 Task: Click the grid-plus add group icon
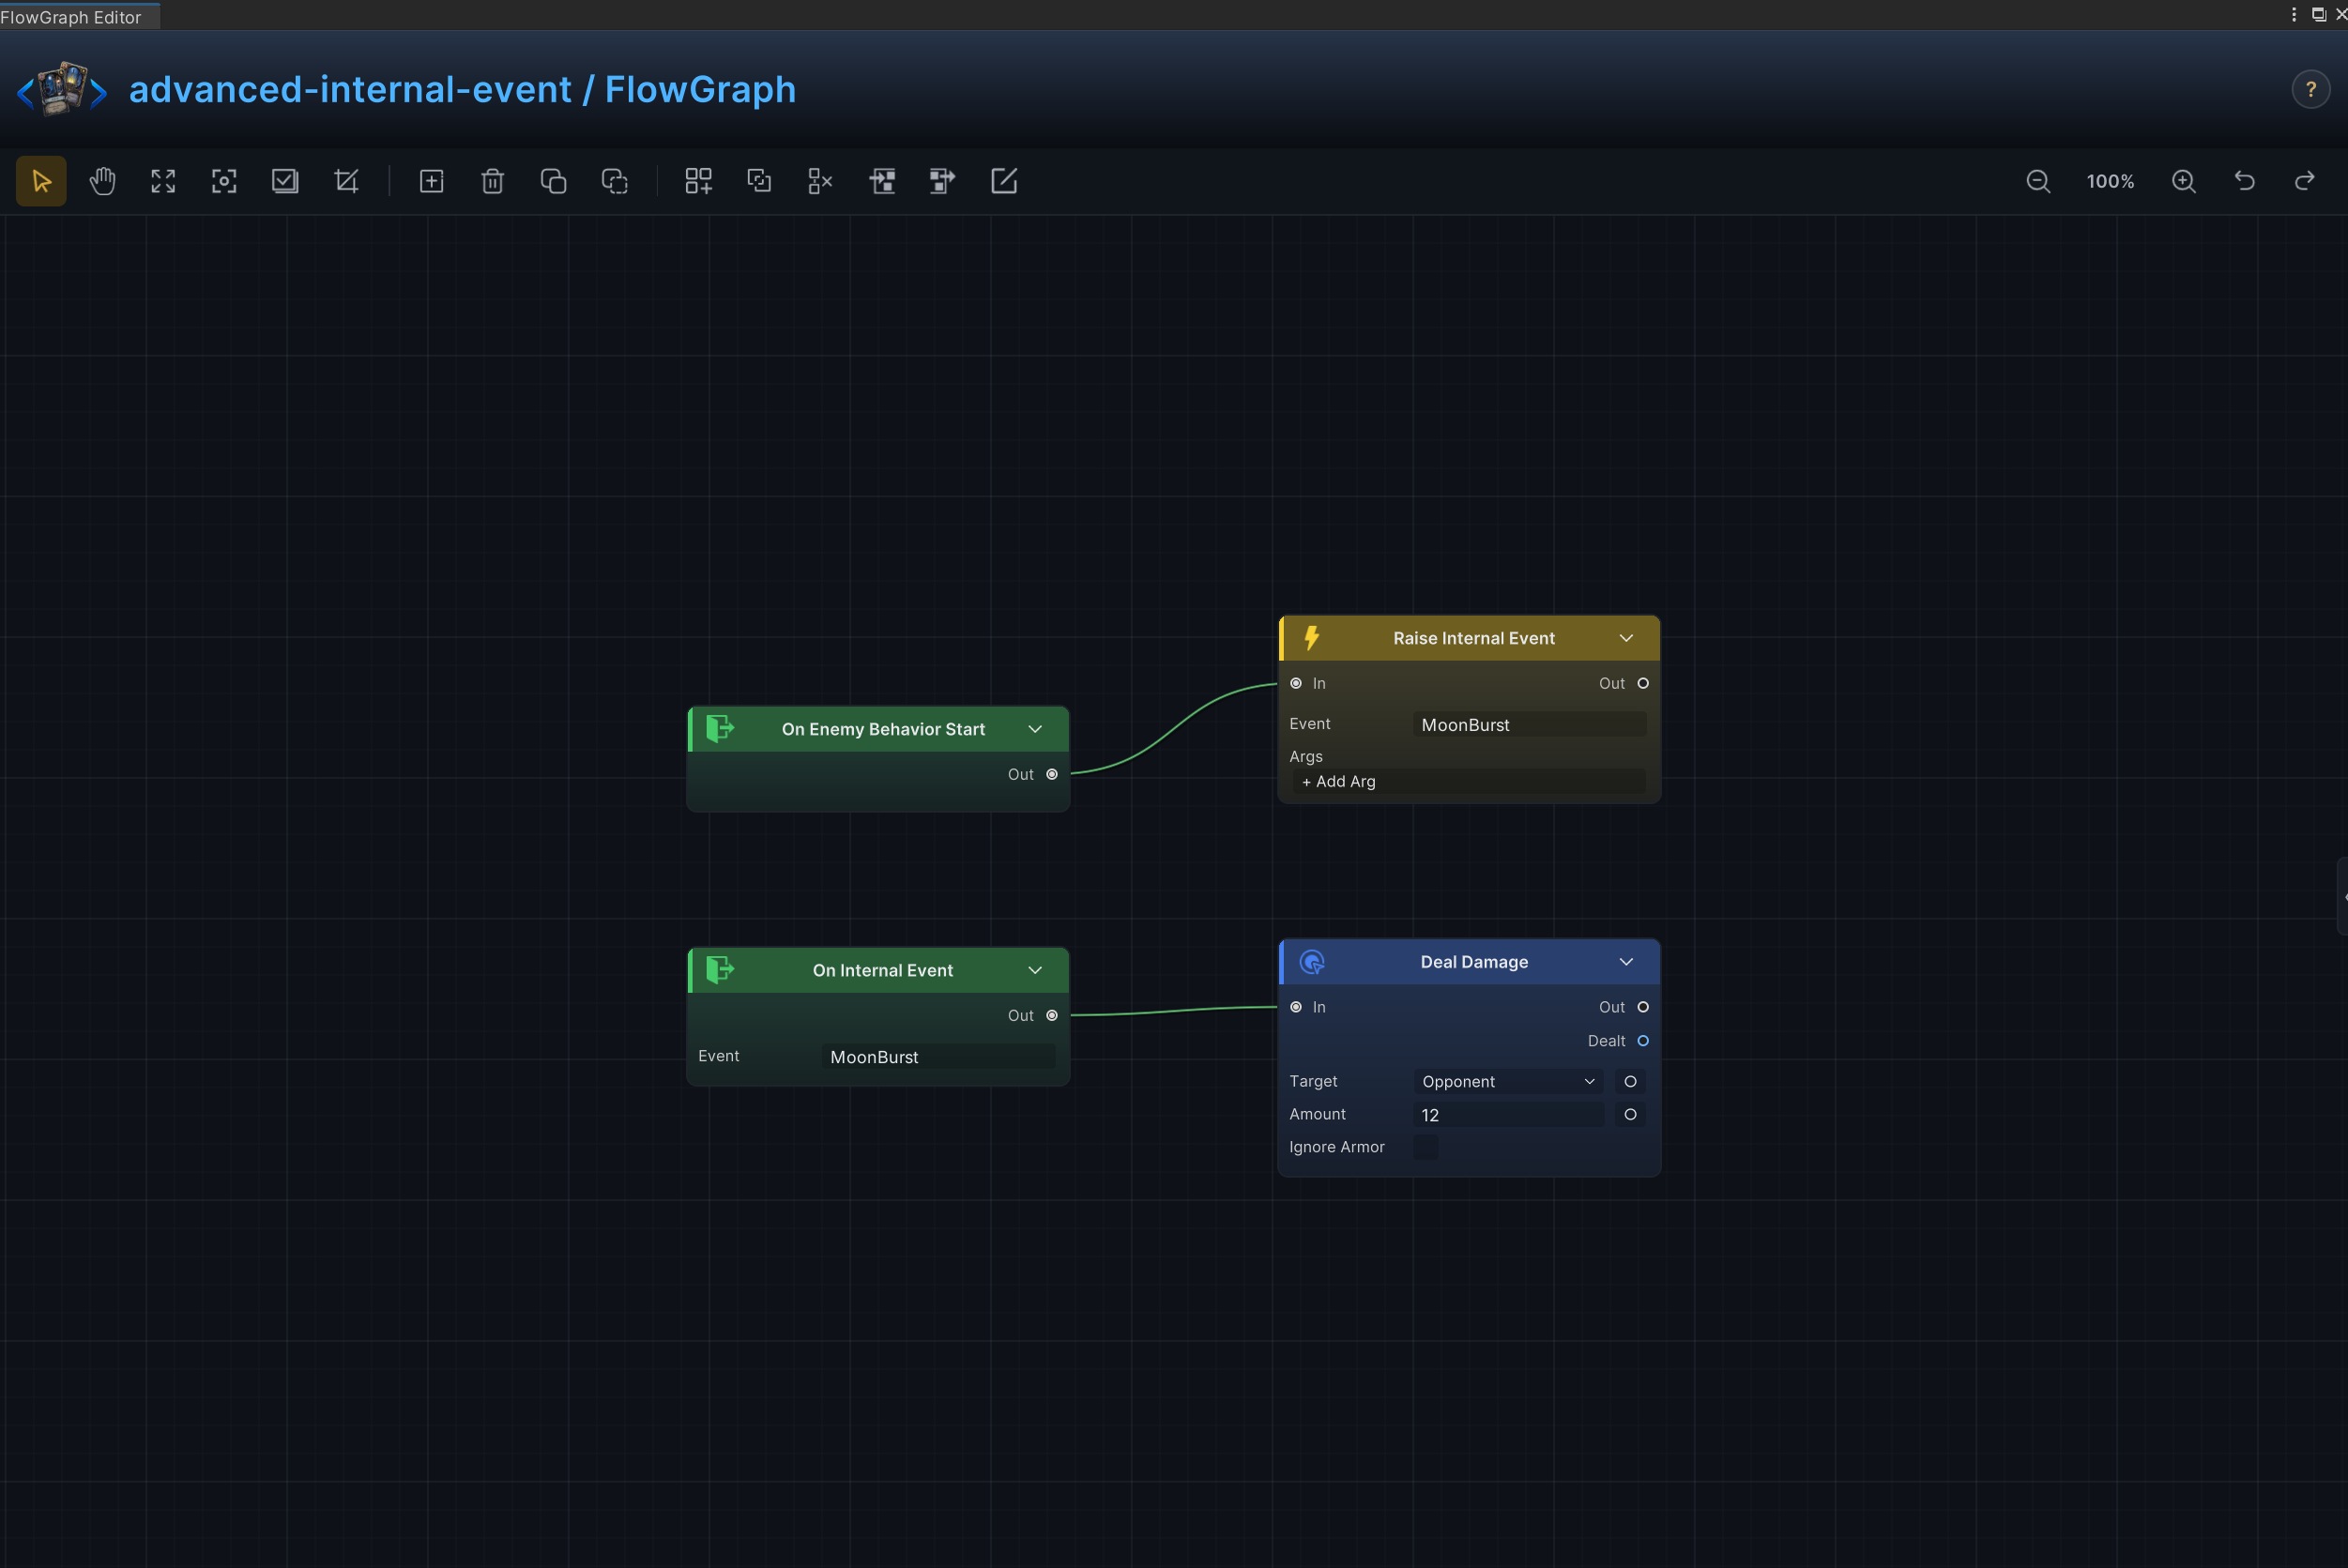[698, 181]
